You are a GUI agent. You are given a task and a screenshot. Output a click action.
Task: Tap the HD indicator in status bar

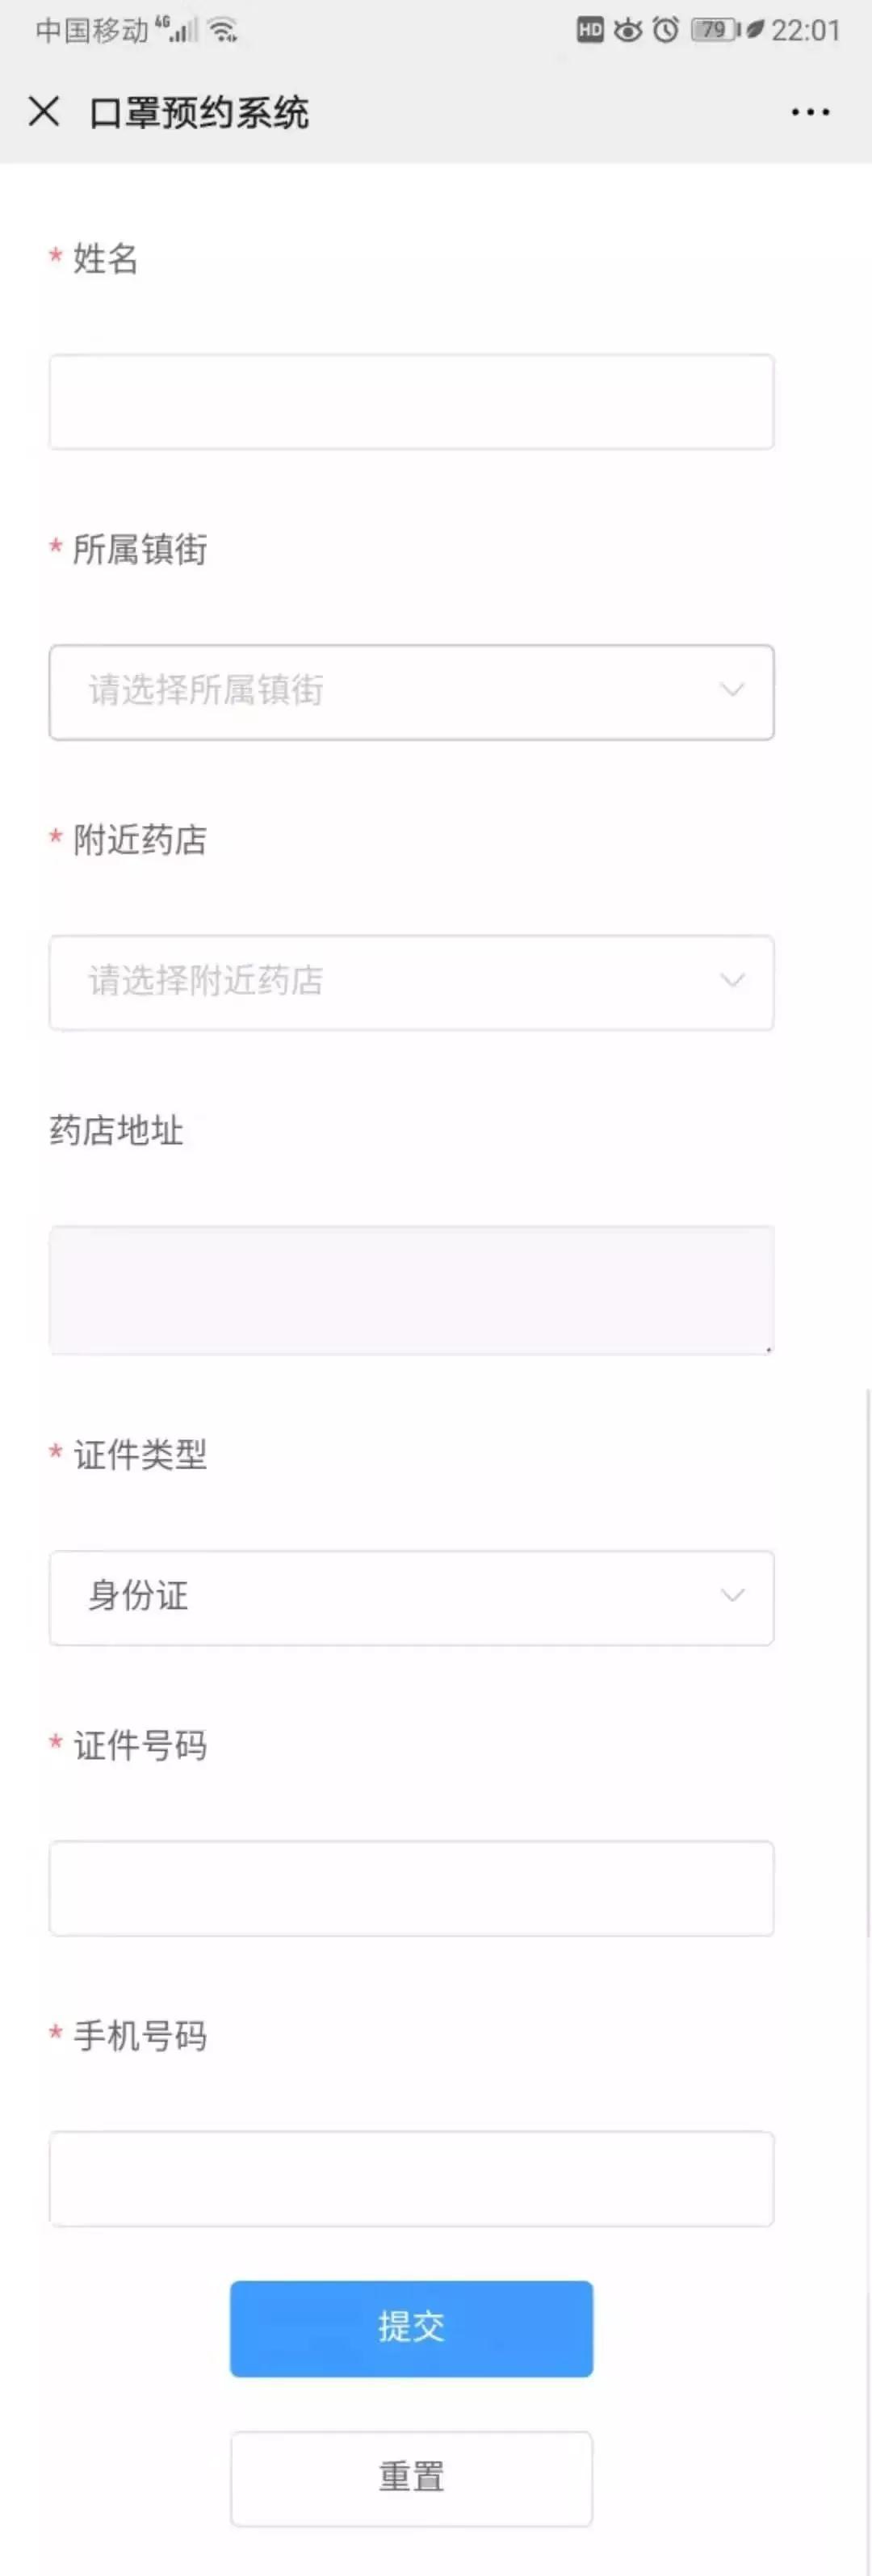click(590, 30)
